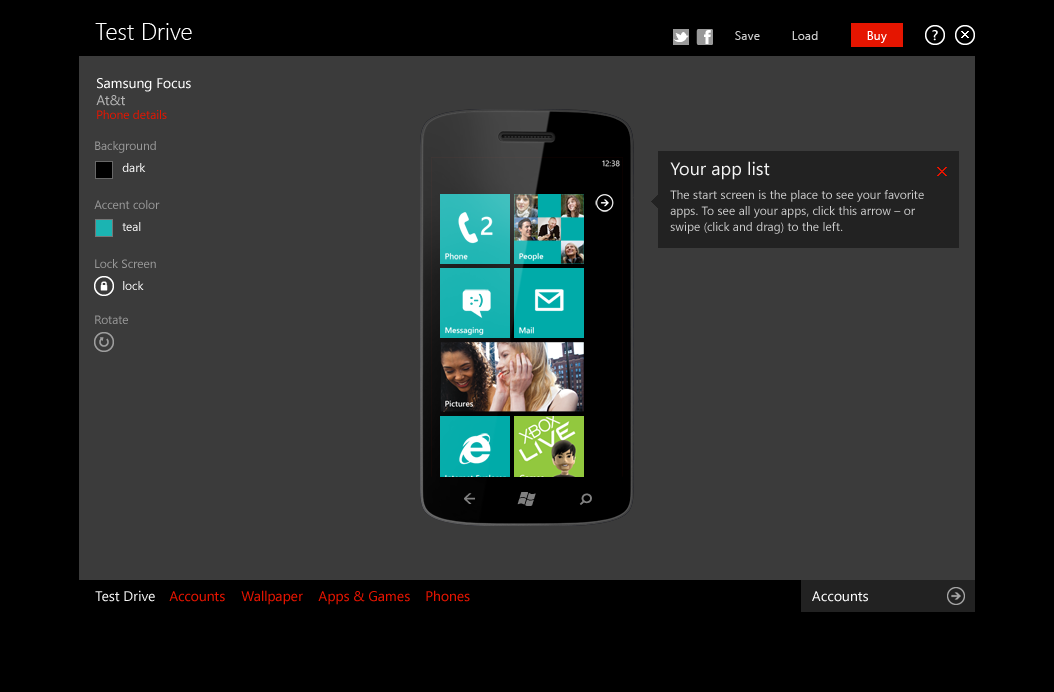This screenshot has width=1054, height=692.
Task: Open the Xbox Live tile
Action: tap(549, 447)
